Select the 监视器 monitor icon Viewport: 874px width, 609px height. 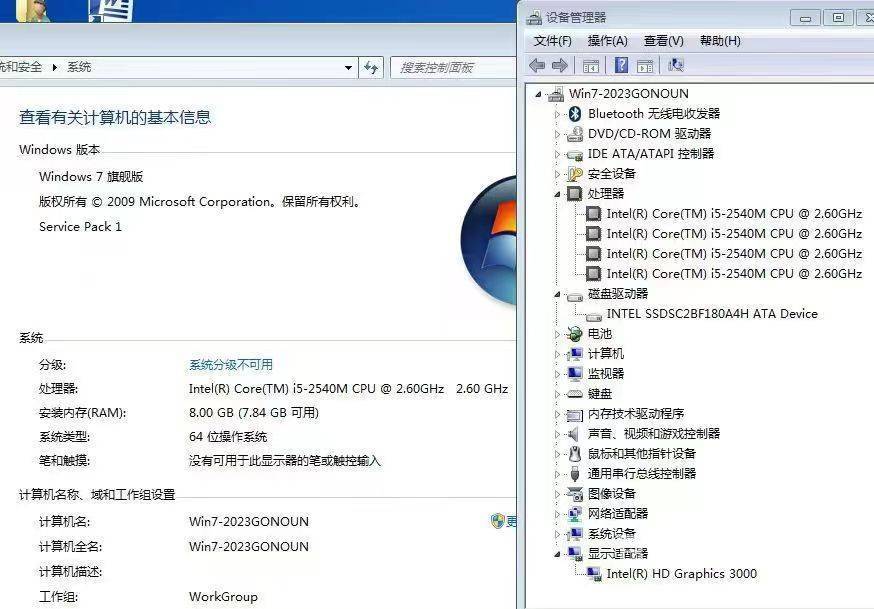click(575, 374)
